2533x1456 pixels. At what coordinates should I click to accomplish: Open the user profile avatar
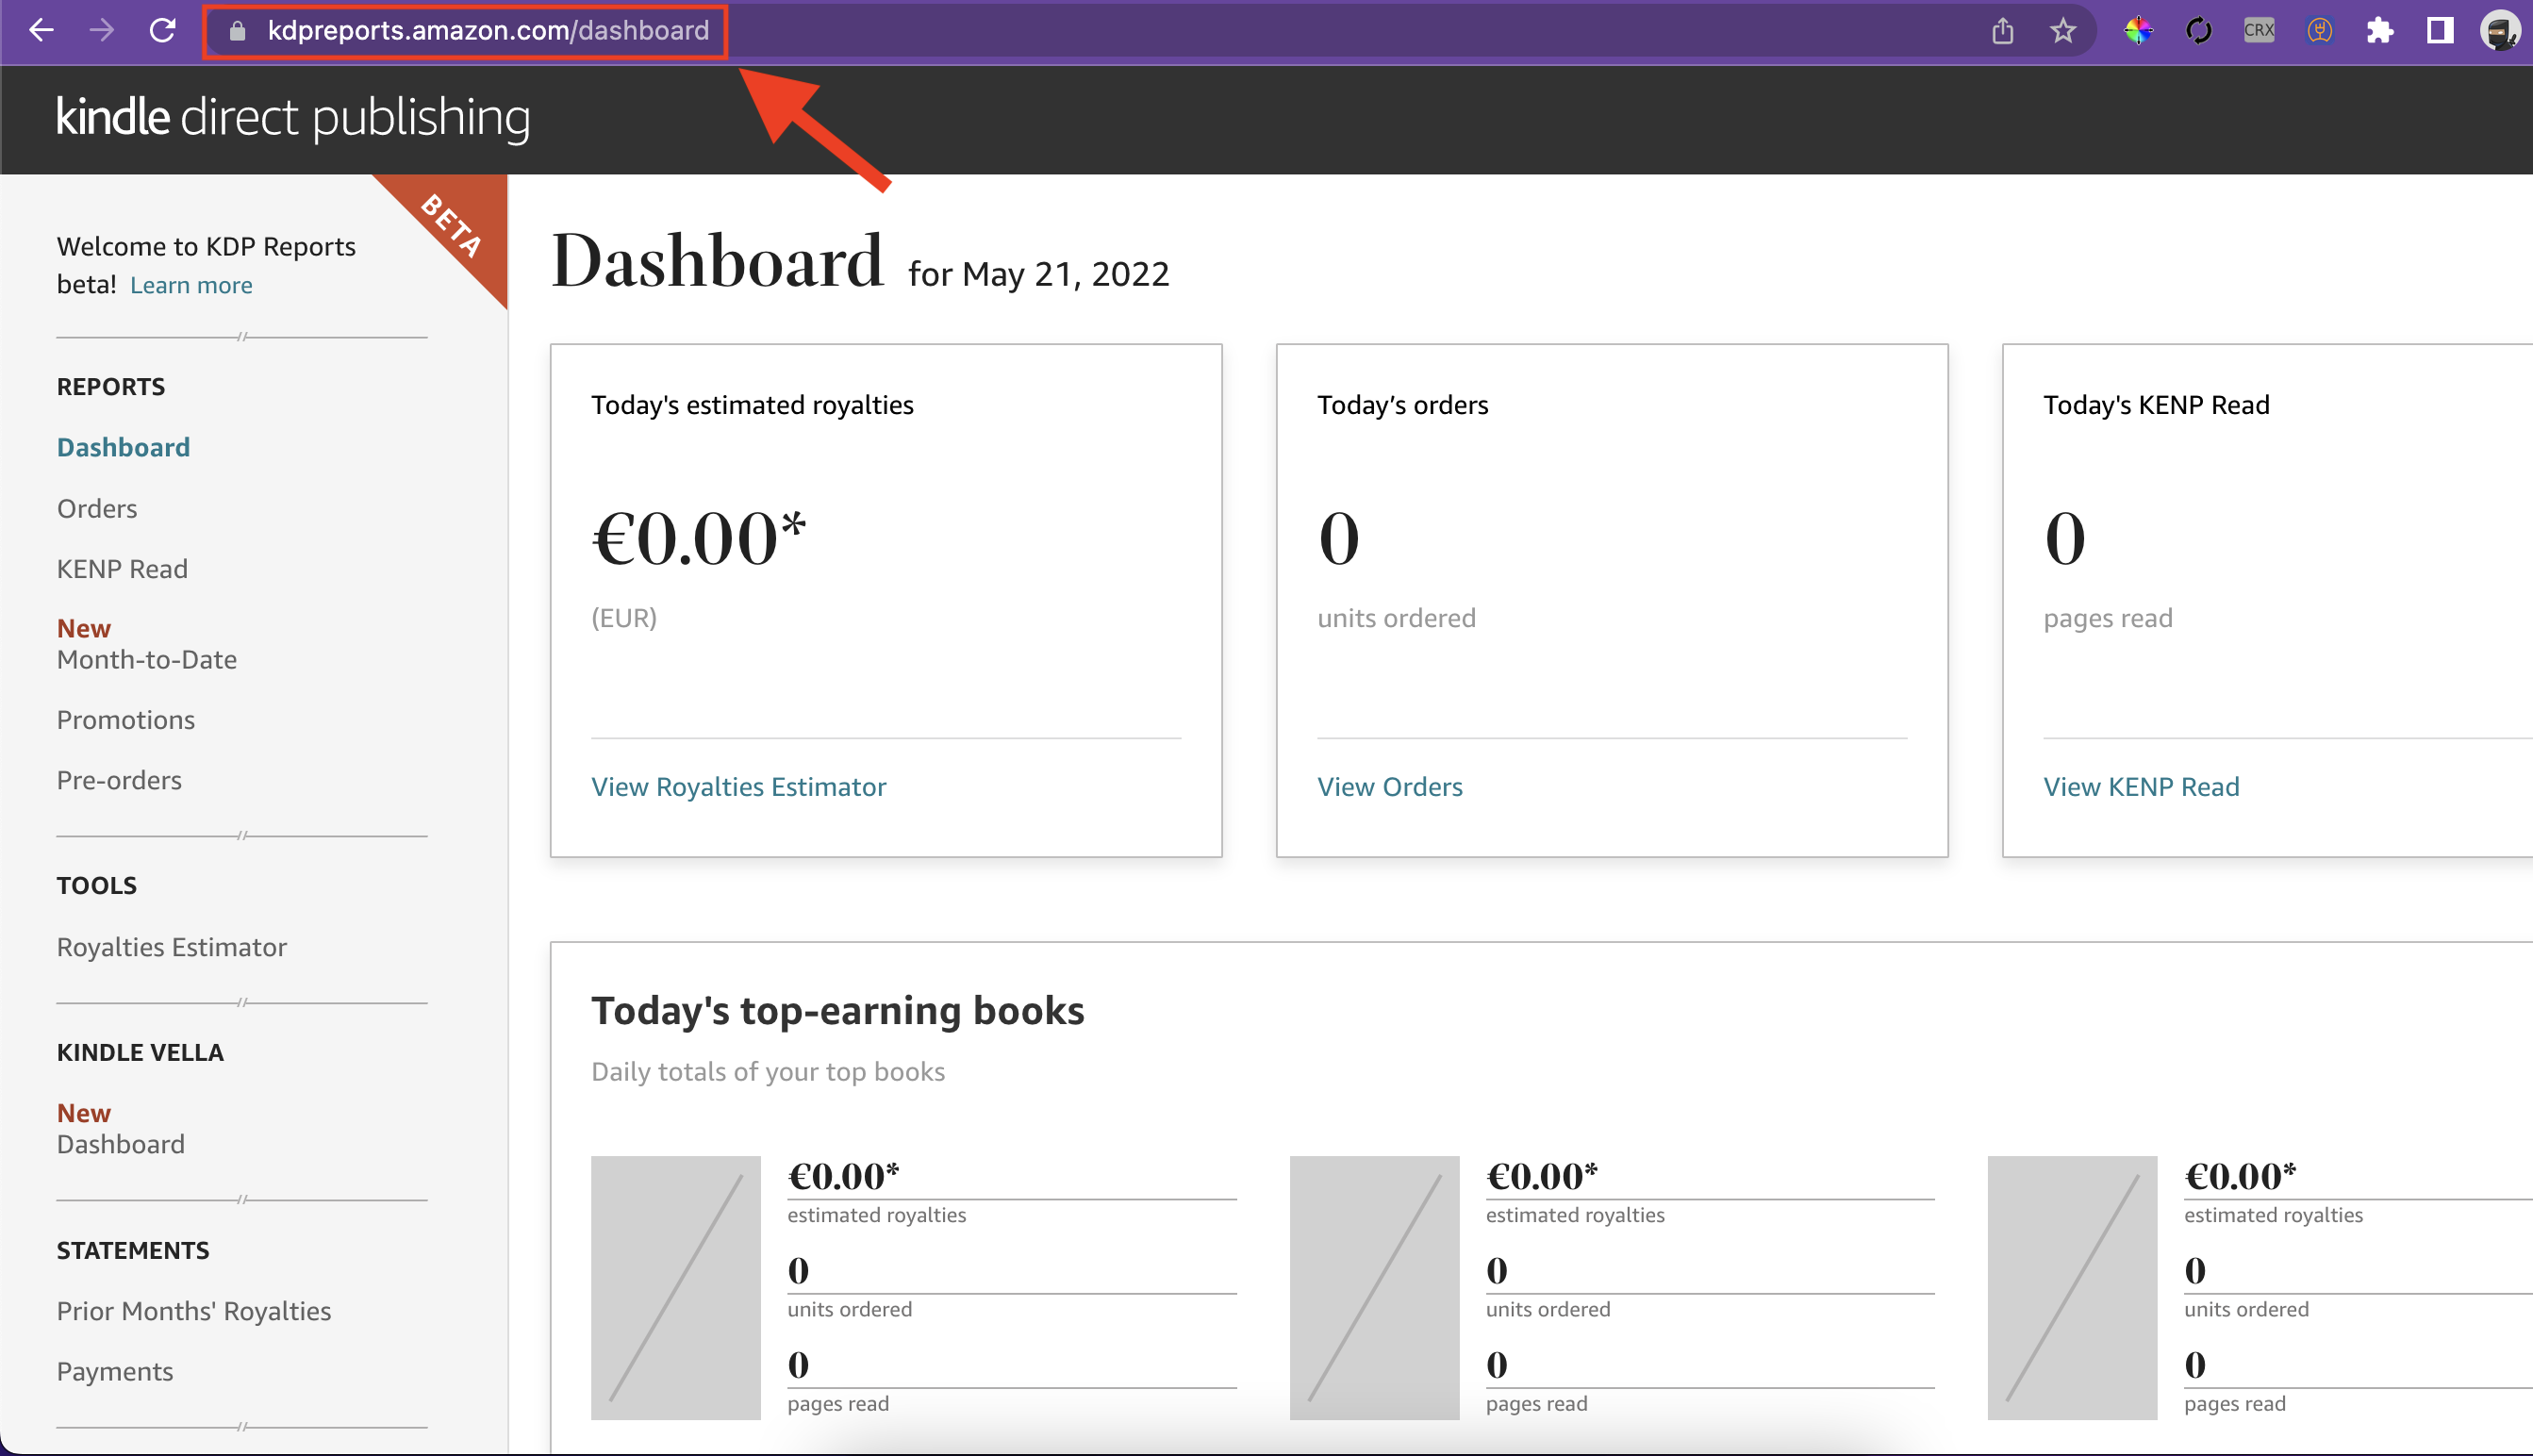(x=2499, y=31)
